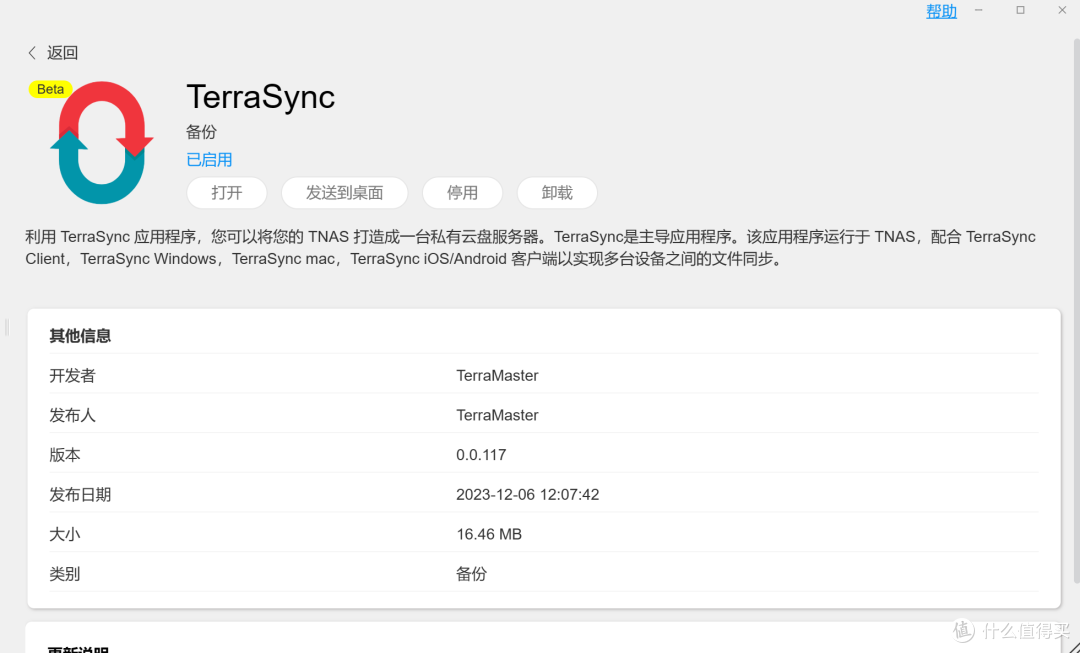The width and height of the screenshot is (1080, 653).
Task: Click the 类别 row label
Action: 65,574
